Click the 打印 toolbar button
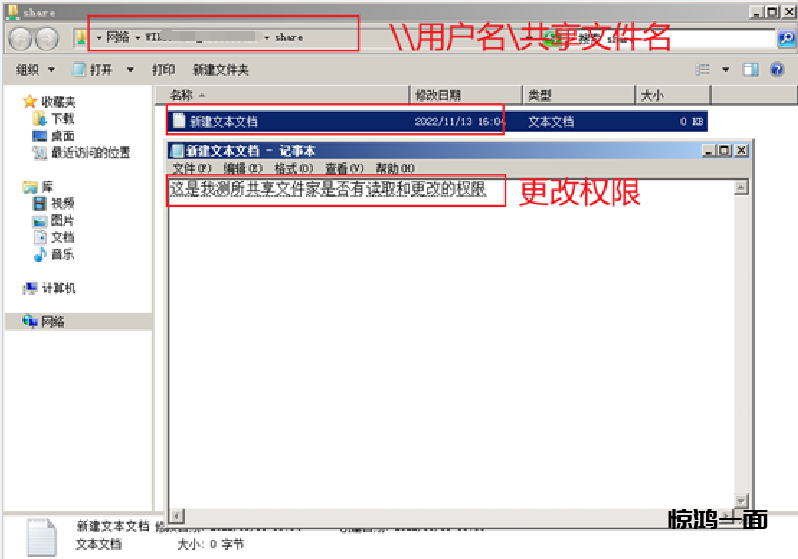 [163, 70]
